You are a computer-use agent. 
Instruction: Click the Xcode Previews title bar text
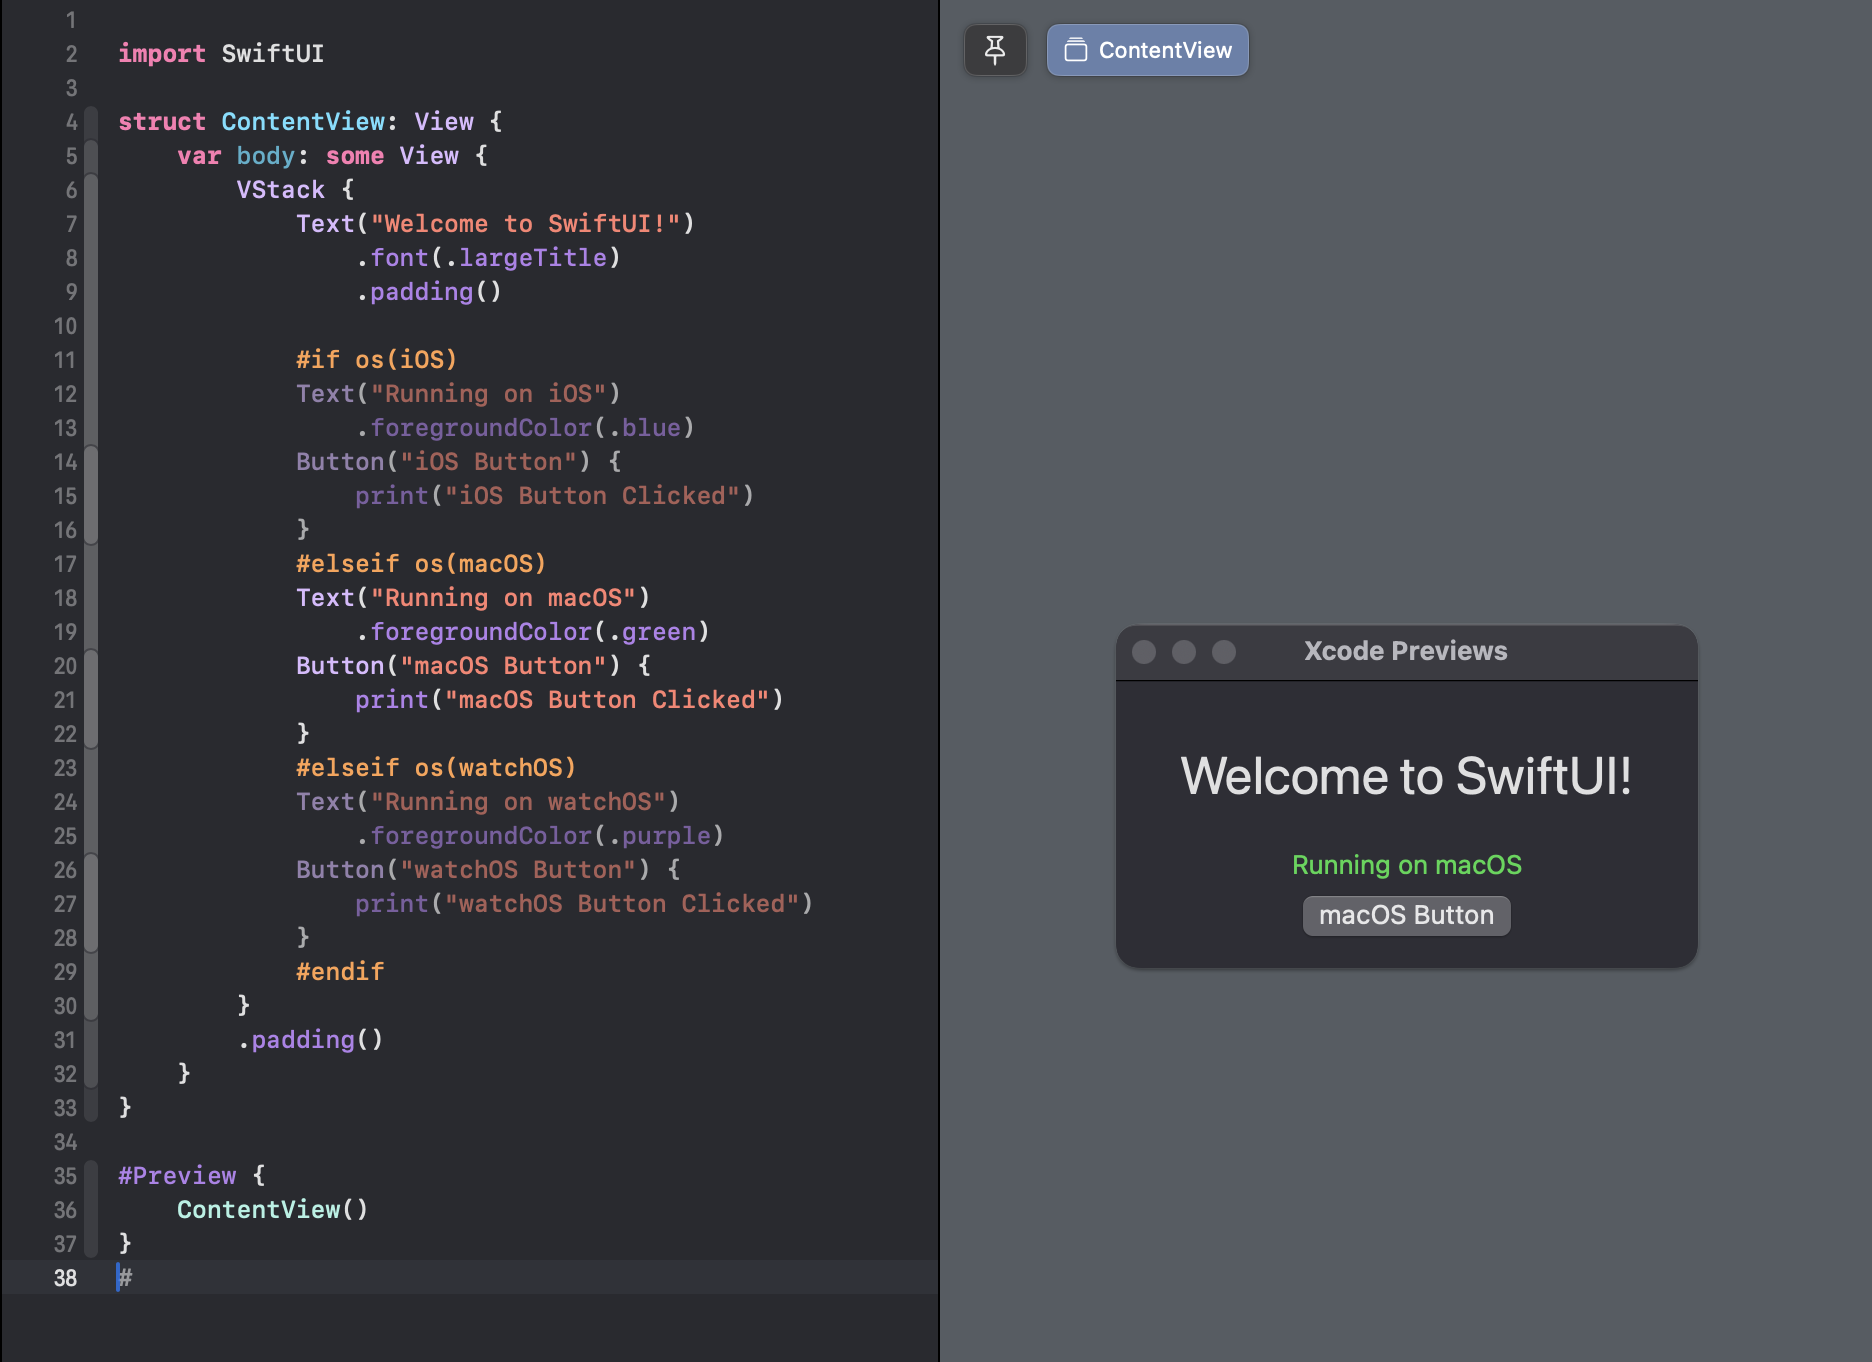pyautogui.click(x=1405, y=651)
